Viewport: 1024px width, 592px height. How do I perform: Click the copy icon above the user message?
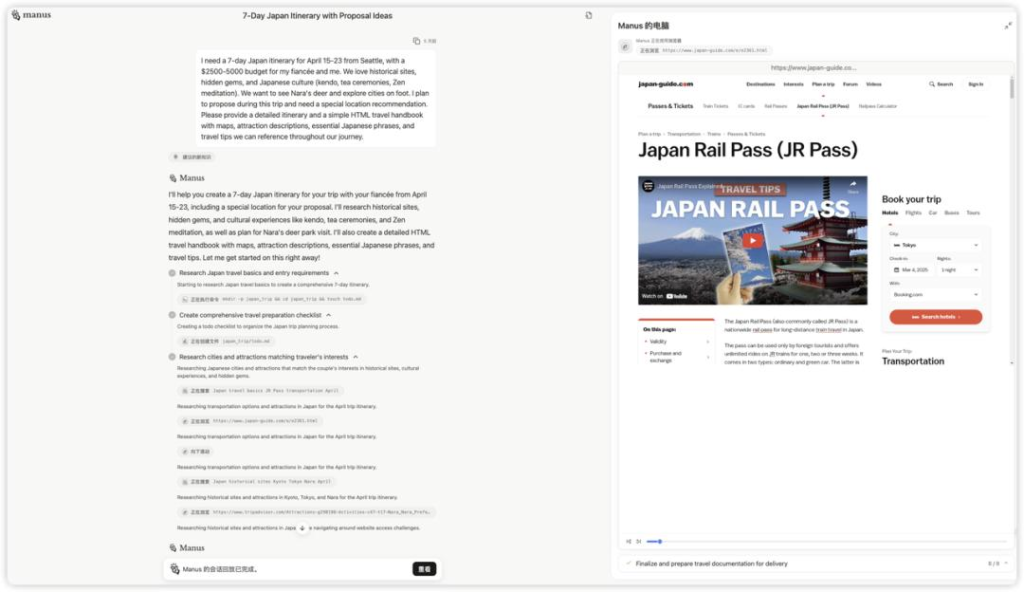416,41
